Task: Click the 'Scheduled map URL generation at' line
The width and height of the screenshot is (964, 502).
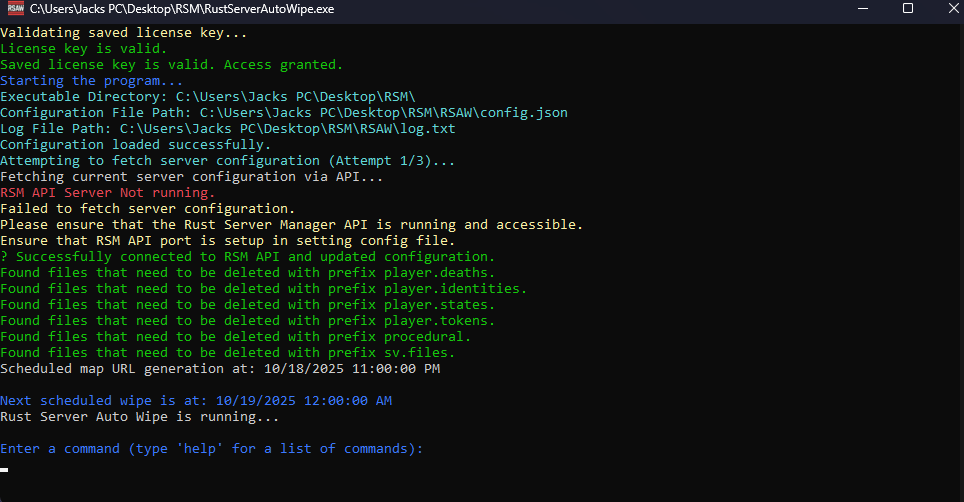Action: [220, 369]
